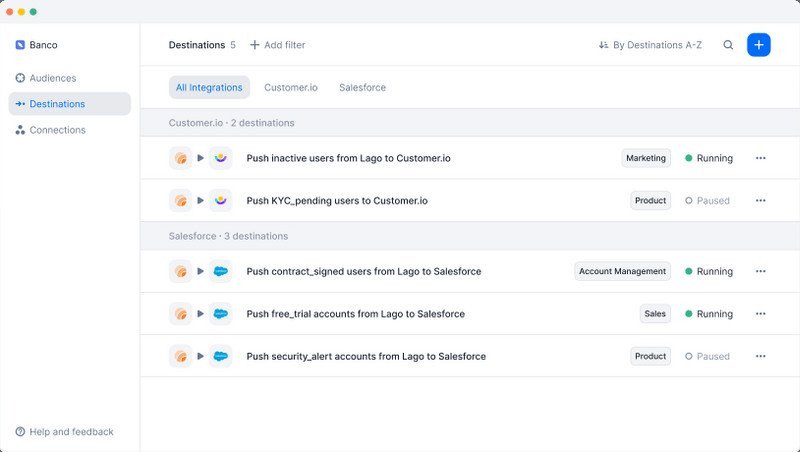
Task: Click the Account Management tag
Action: [622, 271]
